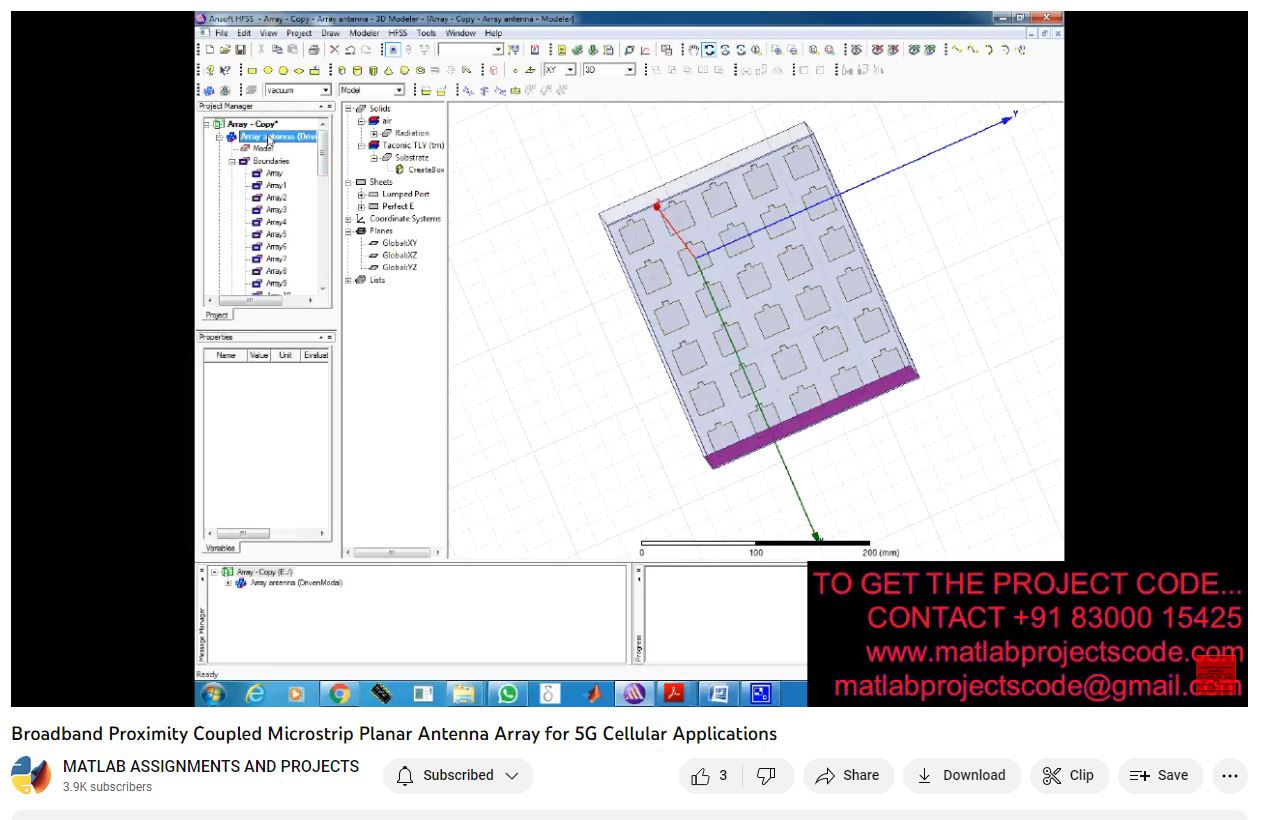Click the Share button
Image resolution: width=1261 pixels, height=820 pixels.
[x=848, y=776]
